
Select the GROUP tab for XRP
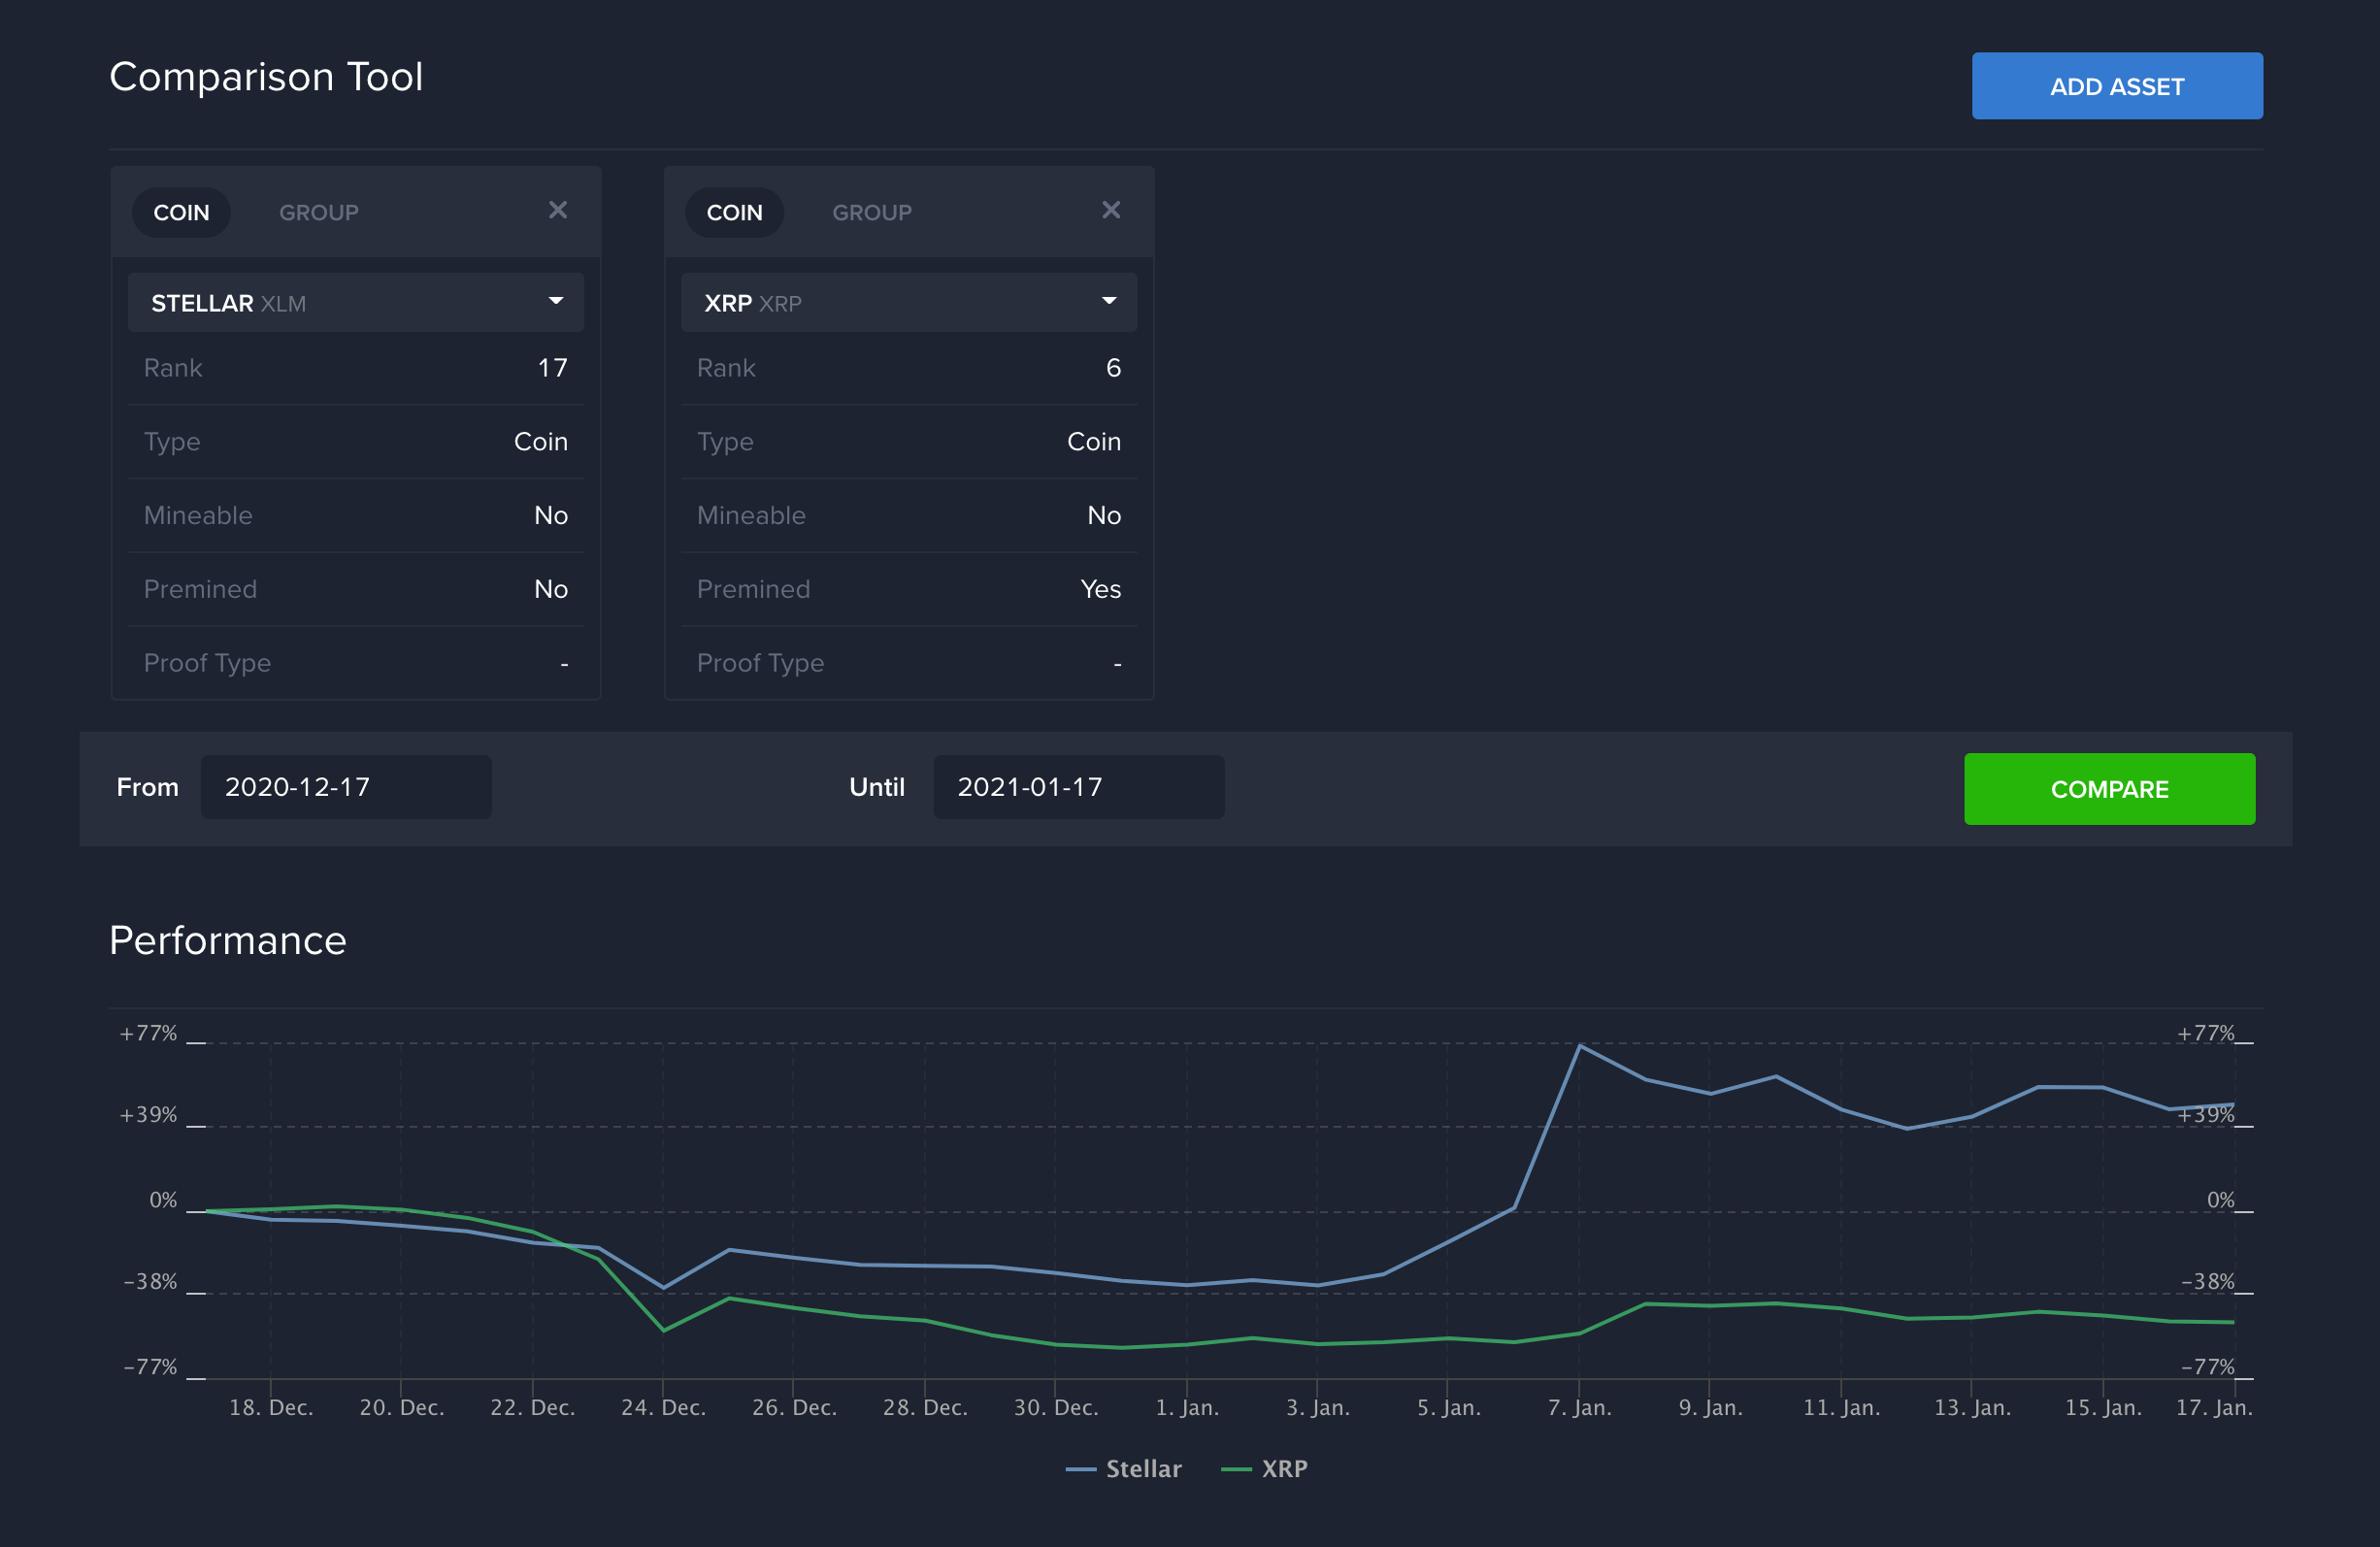(x=871, y=212)
